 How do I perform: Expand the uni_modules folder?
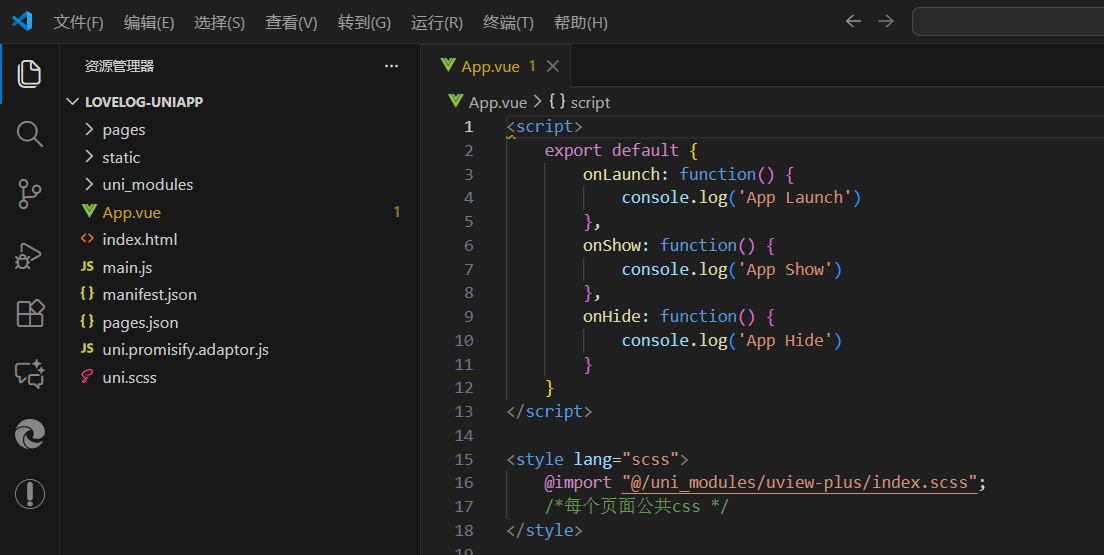(147, 184)
